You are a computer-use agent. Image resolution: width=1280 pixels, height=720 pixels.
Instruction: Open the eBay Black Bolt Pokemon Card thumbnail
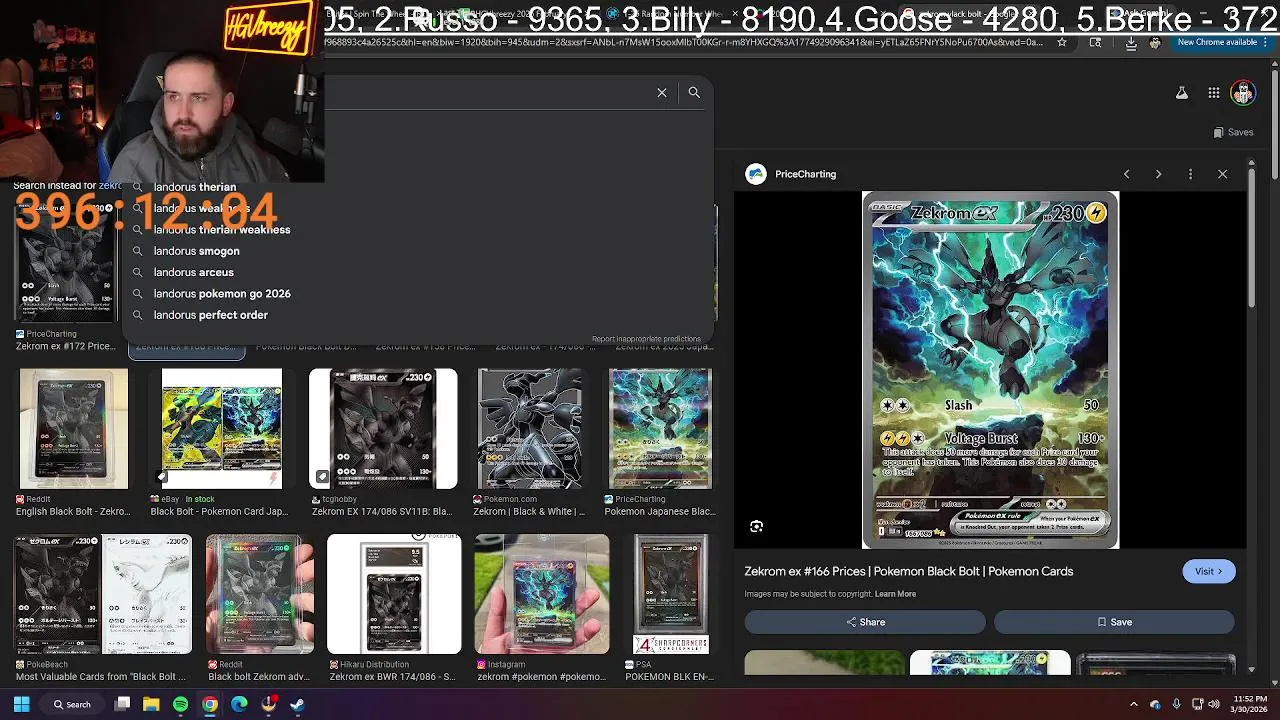coord(222,429)
